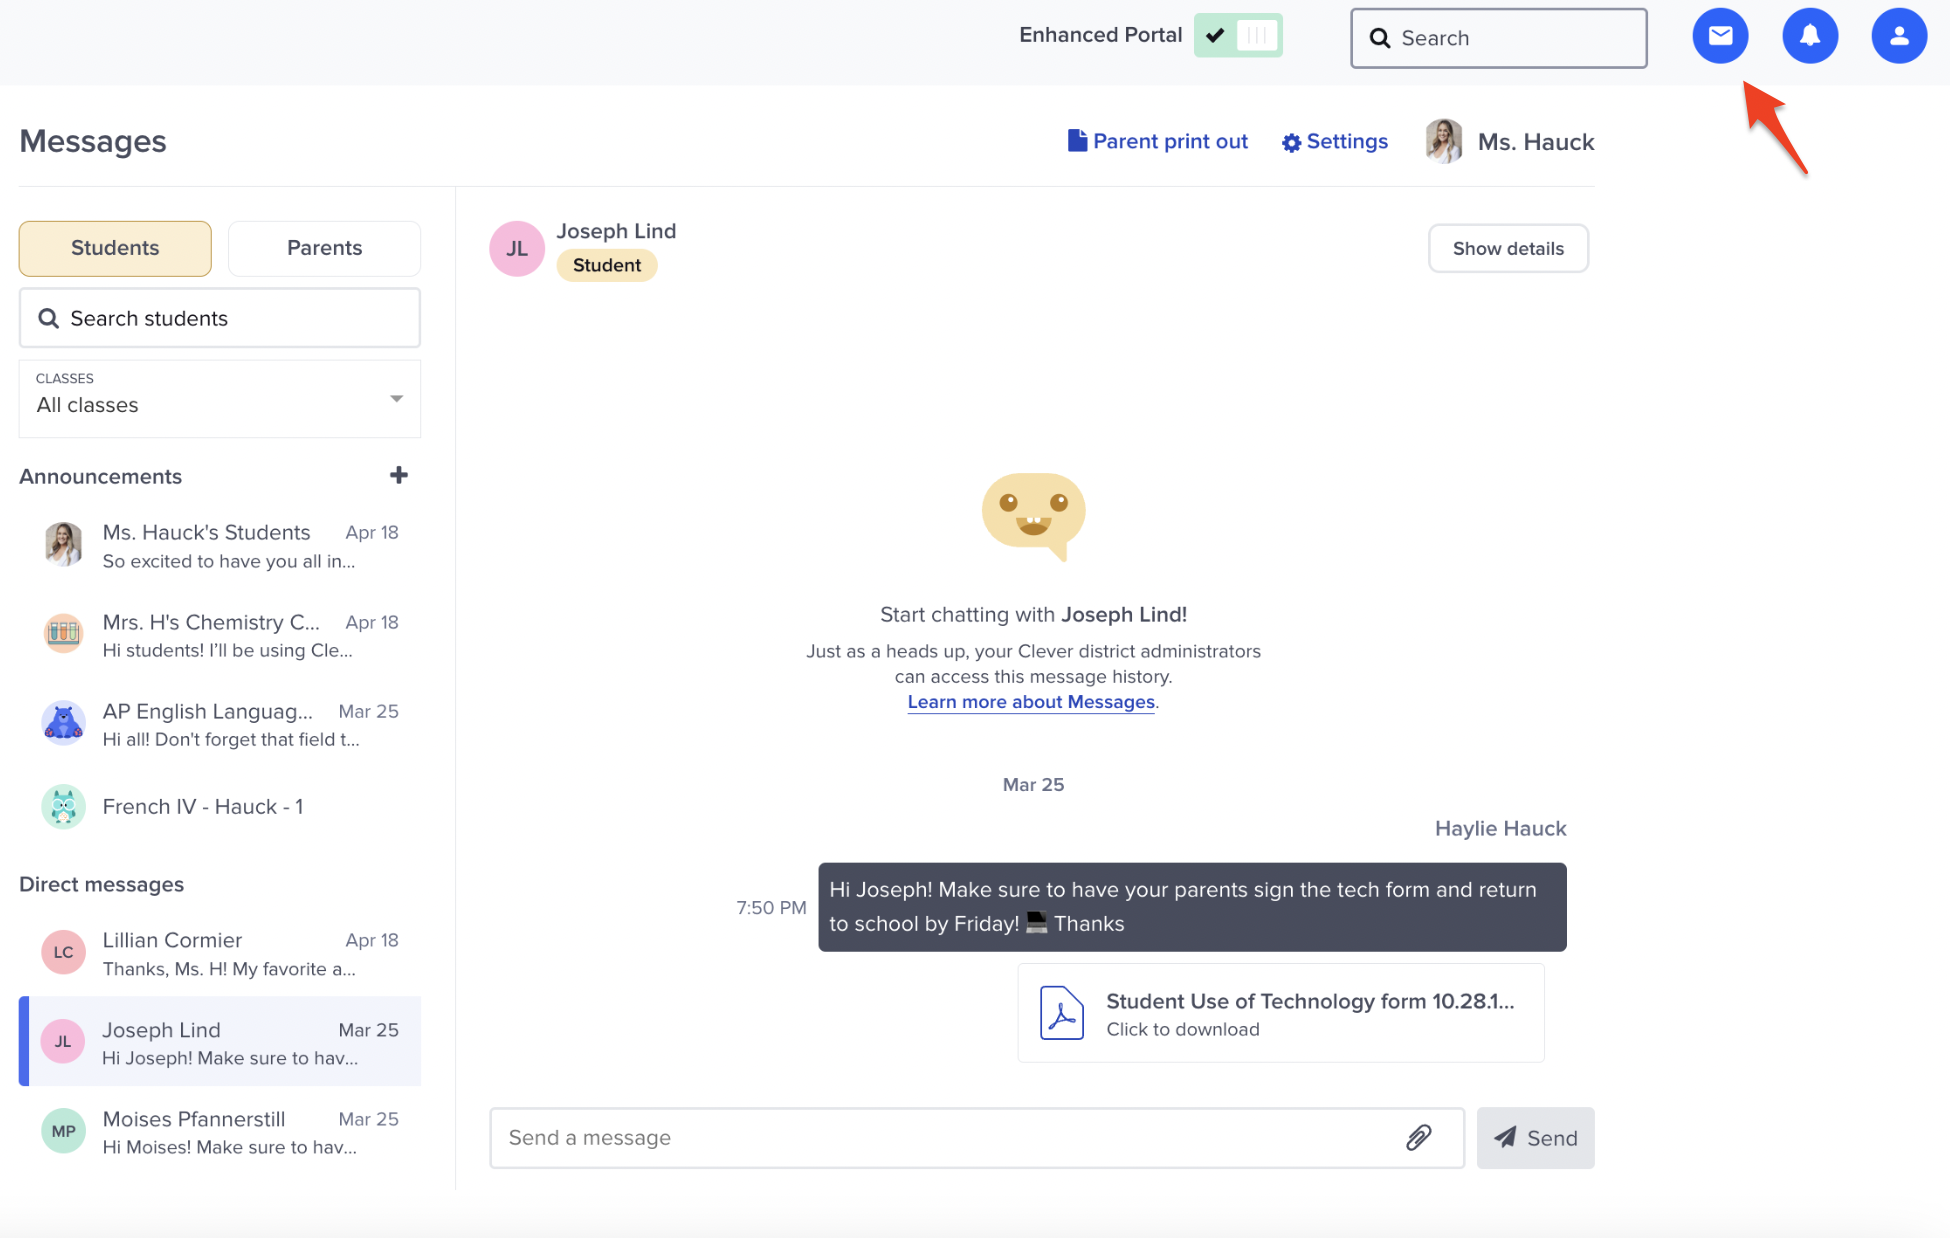Select the Students tab
1950x1238 pixels.
[114, 248]
